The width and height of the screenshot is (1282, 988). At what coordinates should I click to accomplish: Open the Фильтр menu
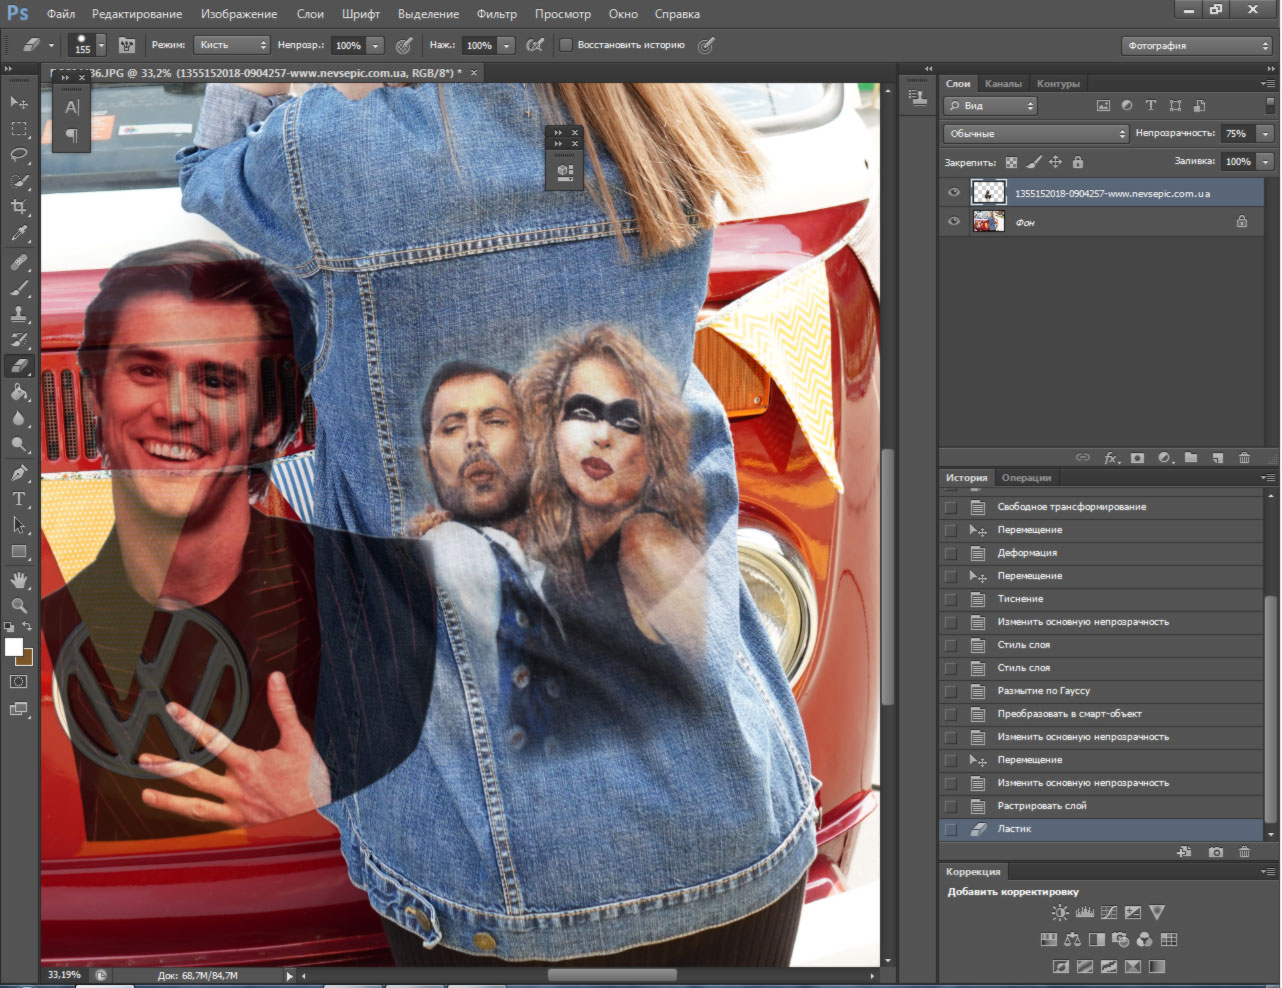(x=496, y=14)
